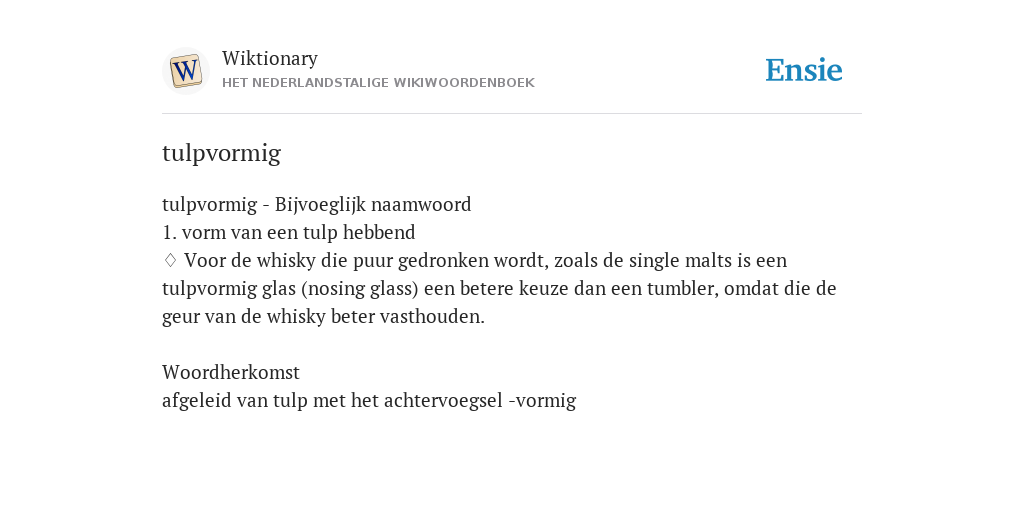Click the suffix -vormig in the etymology line
The height and width of the screenshot is (512, 1024).
[543, 400]
